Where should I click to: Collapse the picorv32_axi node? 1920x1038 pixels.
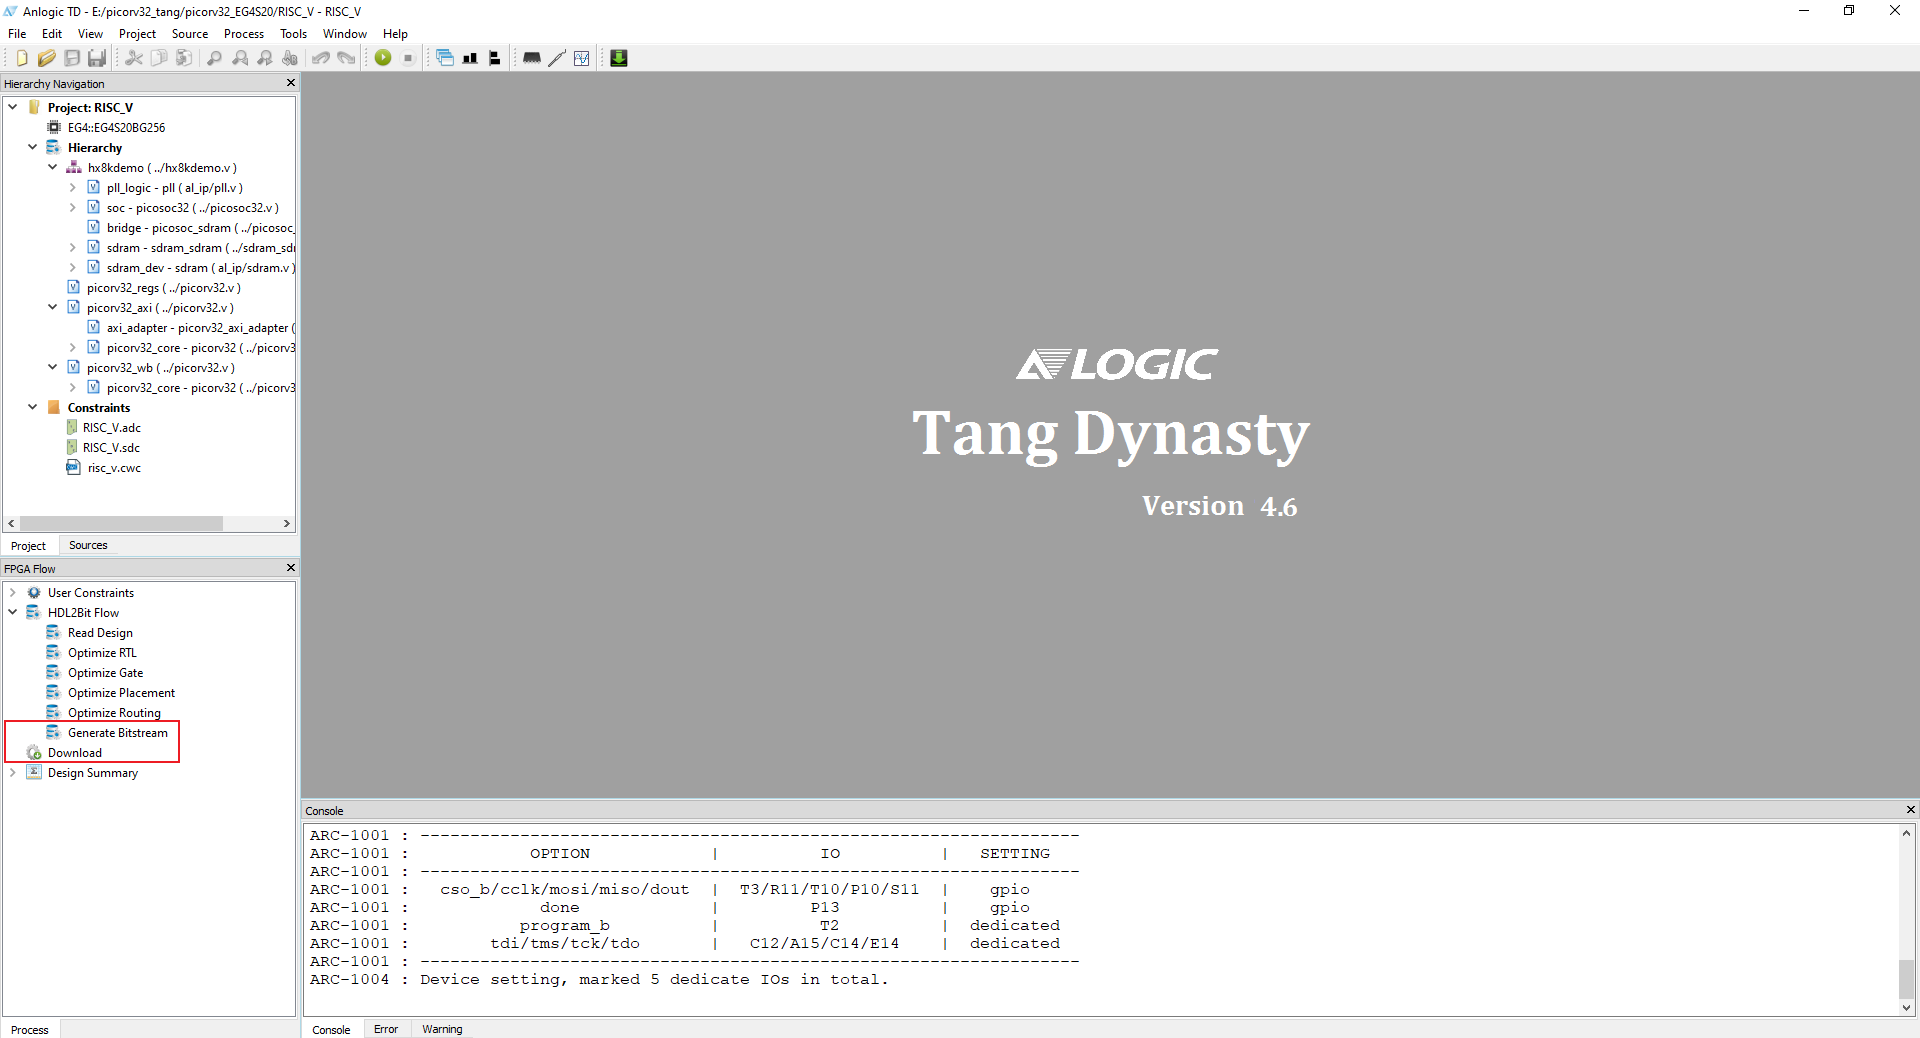[53, 307]
